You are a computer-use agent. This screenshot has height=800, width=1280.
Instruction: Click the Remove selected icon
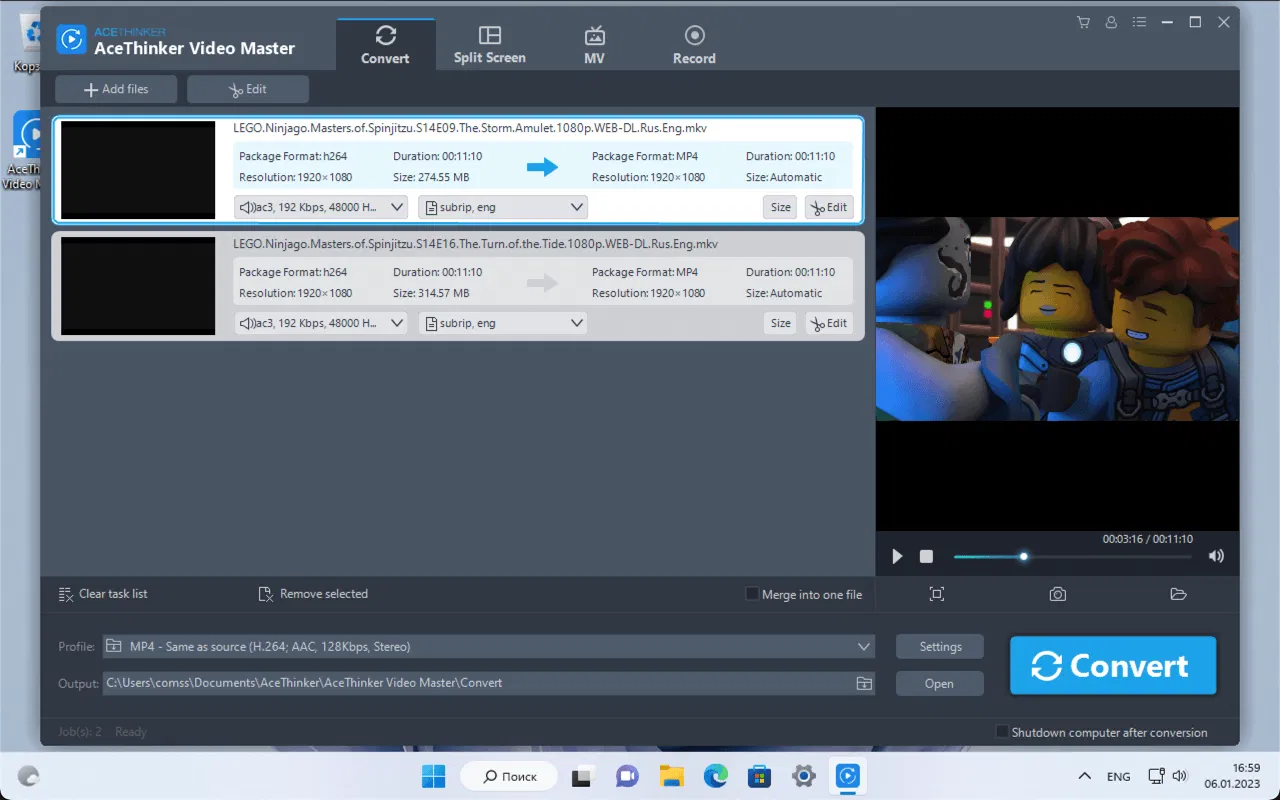coord(266,594)
